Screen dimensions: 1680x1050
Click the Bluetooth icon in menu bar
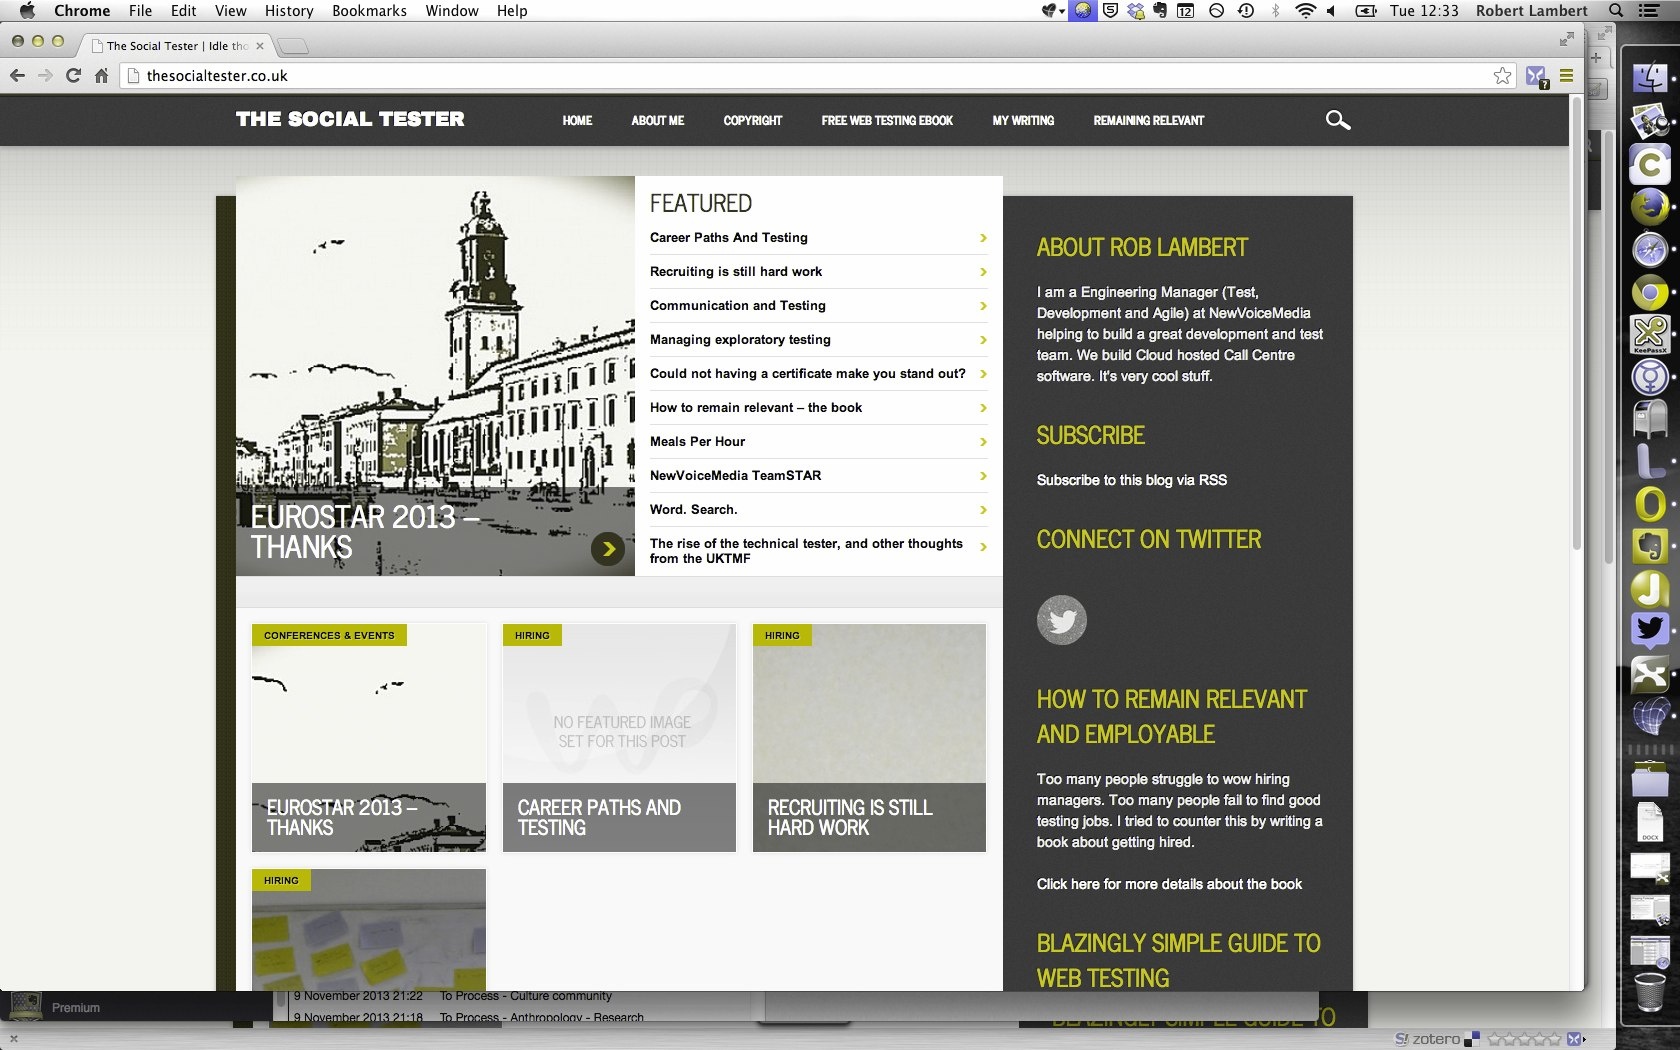click(x=1275, y=11)
